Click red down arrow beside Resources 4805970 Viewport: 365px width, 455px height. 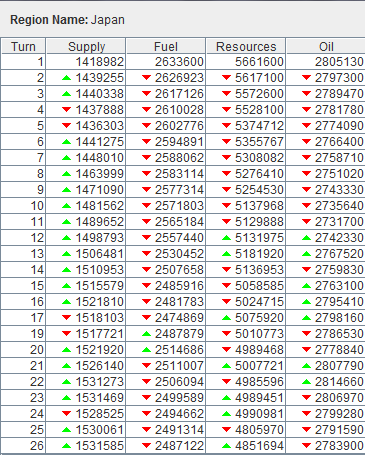pos(226,430)
